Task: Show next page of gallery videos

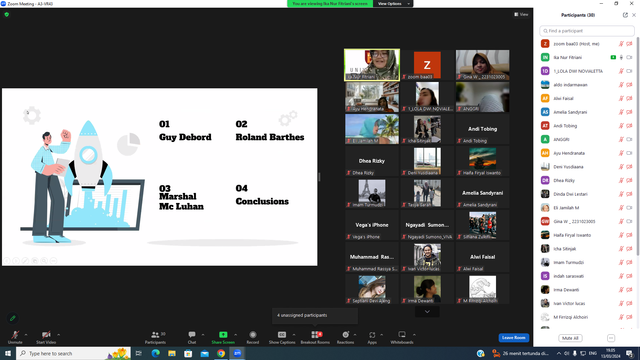Action: [427, 312]
